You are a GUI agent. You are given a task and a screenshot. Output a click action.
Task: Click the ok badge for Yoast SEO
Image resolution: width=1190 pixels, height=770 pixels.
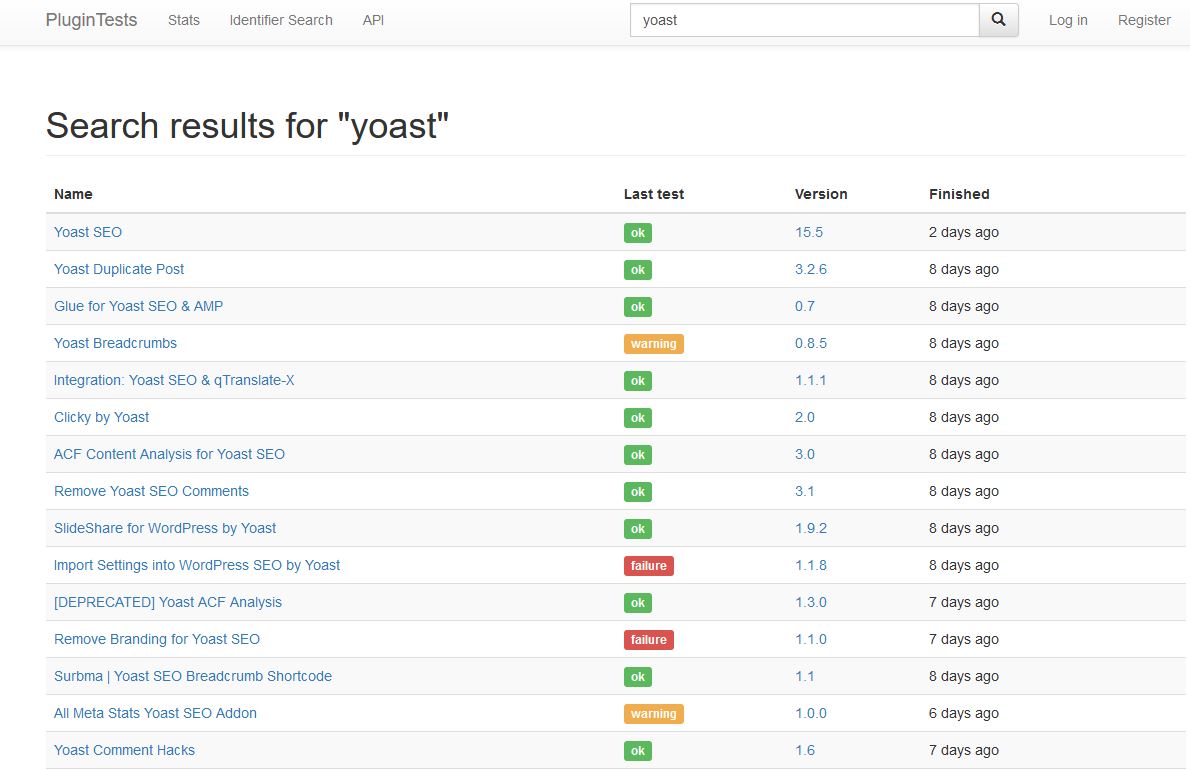point(638,233)
